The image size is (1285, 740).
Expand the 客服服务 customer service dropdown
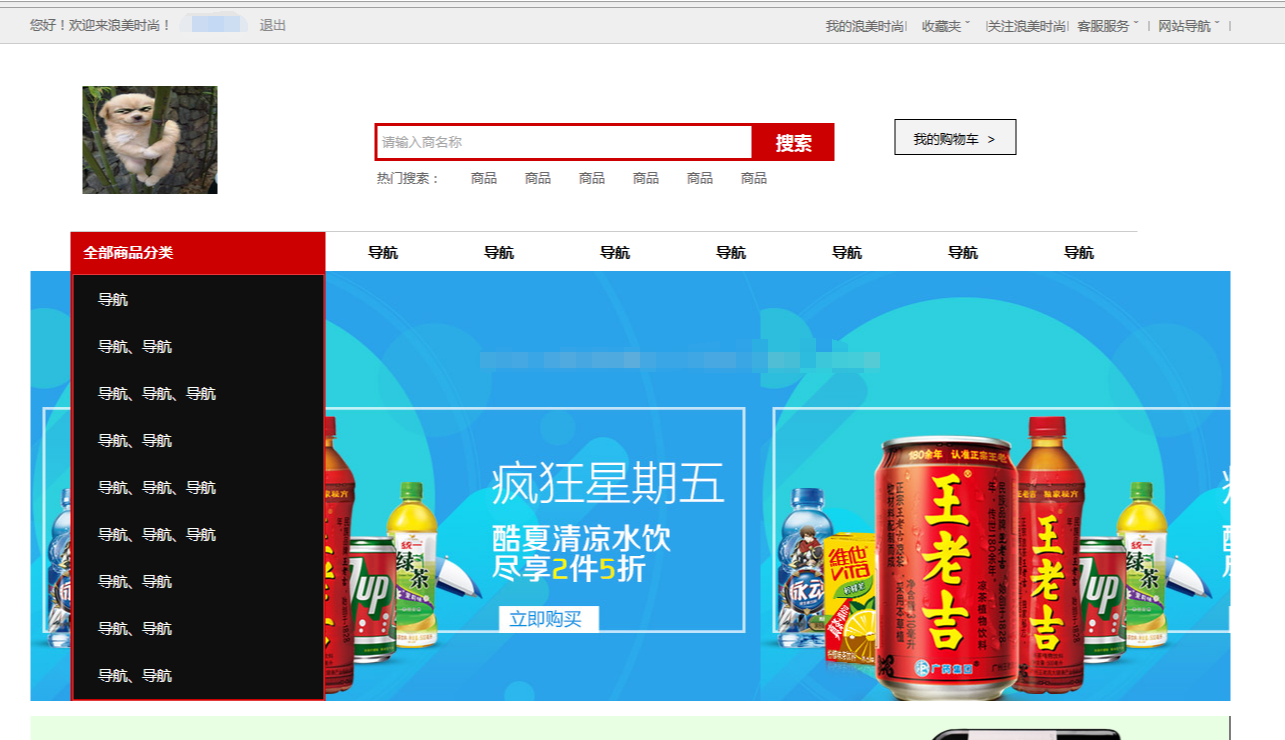[1105, 27]
